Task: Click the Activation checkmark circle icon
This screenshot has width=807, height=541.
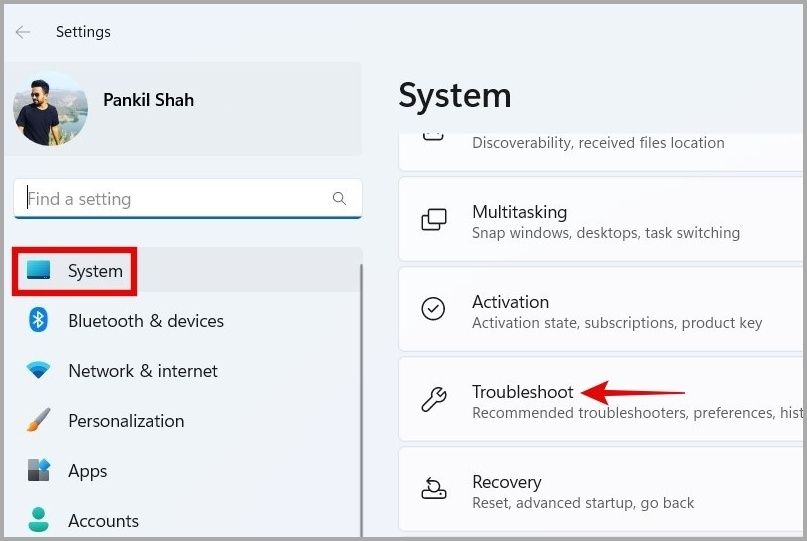Action: coord(433,309)
